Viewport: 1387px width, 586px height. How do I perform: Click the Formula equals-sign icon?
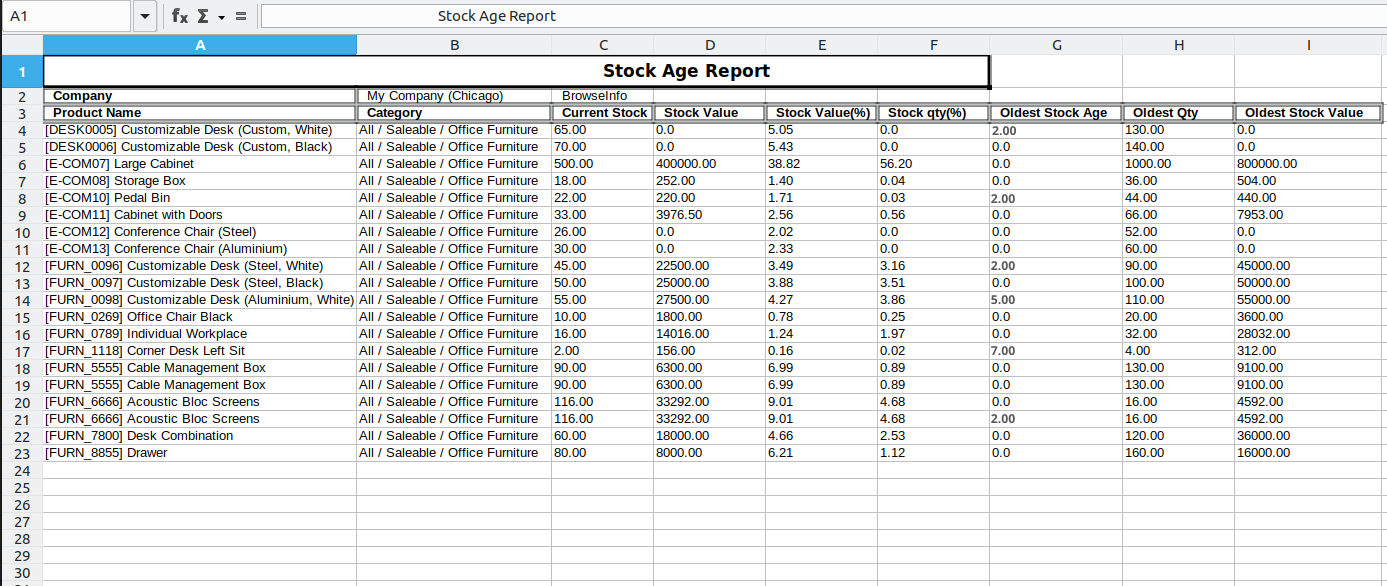click(x=241, y=16)
